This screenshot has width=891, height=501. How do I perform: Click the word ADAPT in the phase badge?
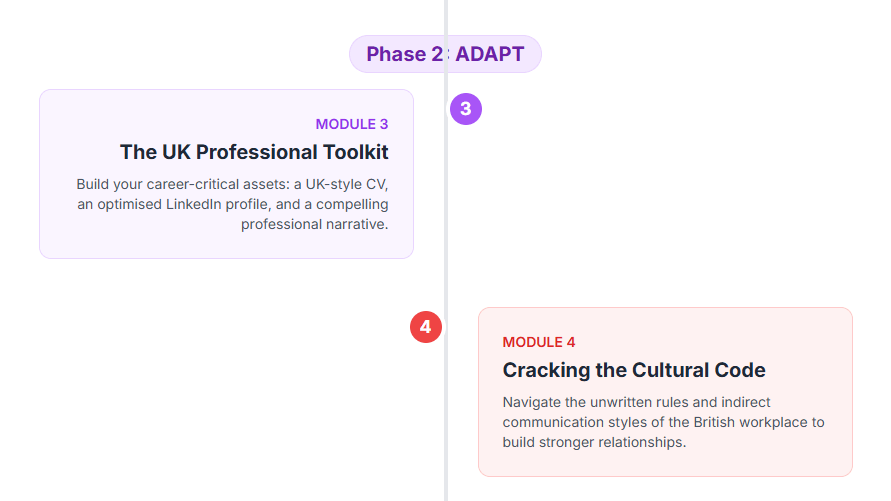point(489,54)
